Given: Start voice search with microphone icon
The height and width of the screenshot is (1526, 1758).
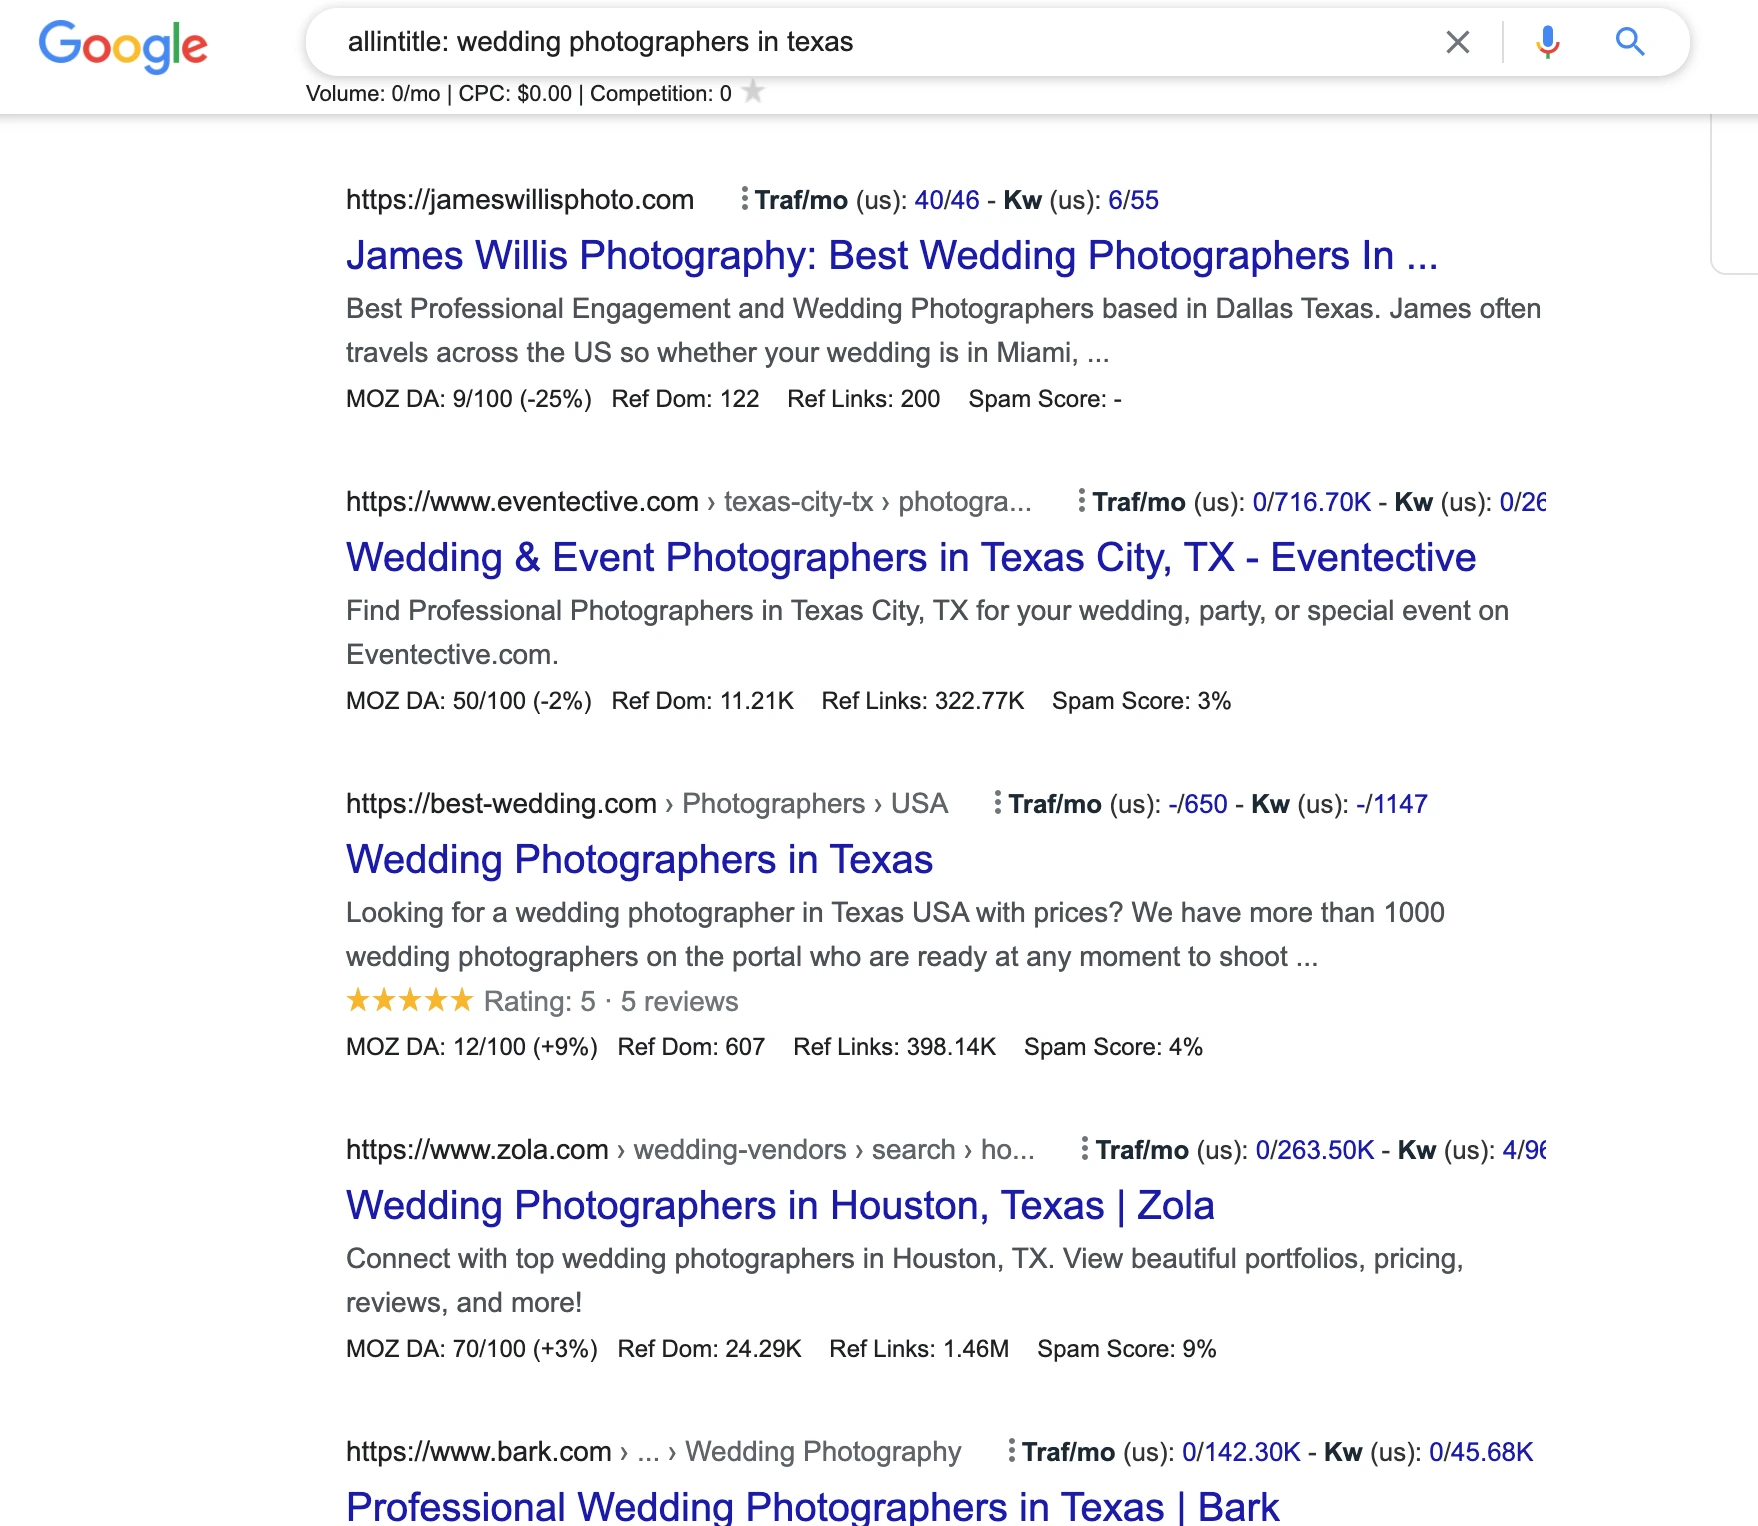Looking at the screenshot, I should point(1548,42).
